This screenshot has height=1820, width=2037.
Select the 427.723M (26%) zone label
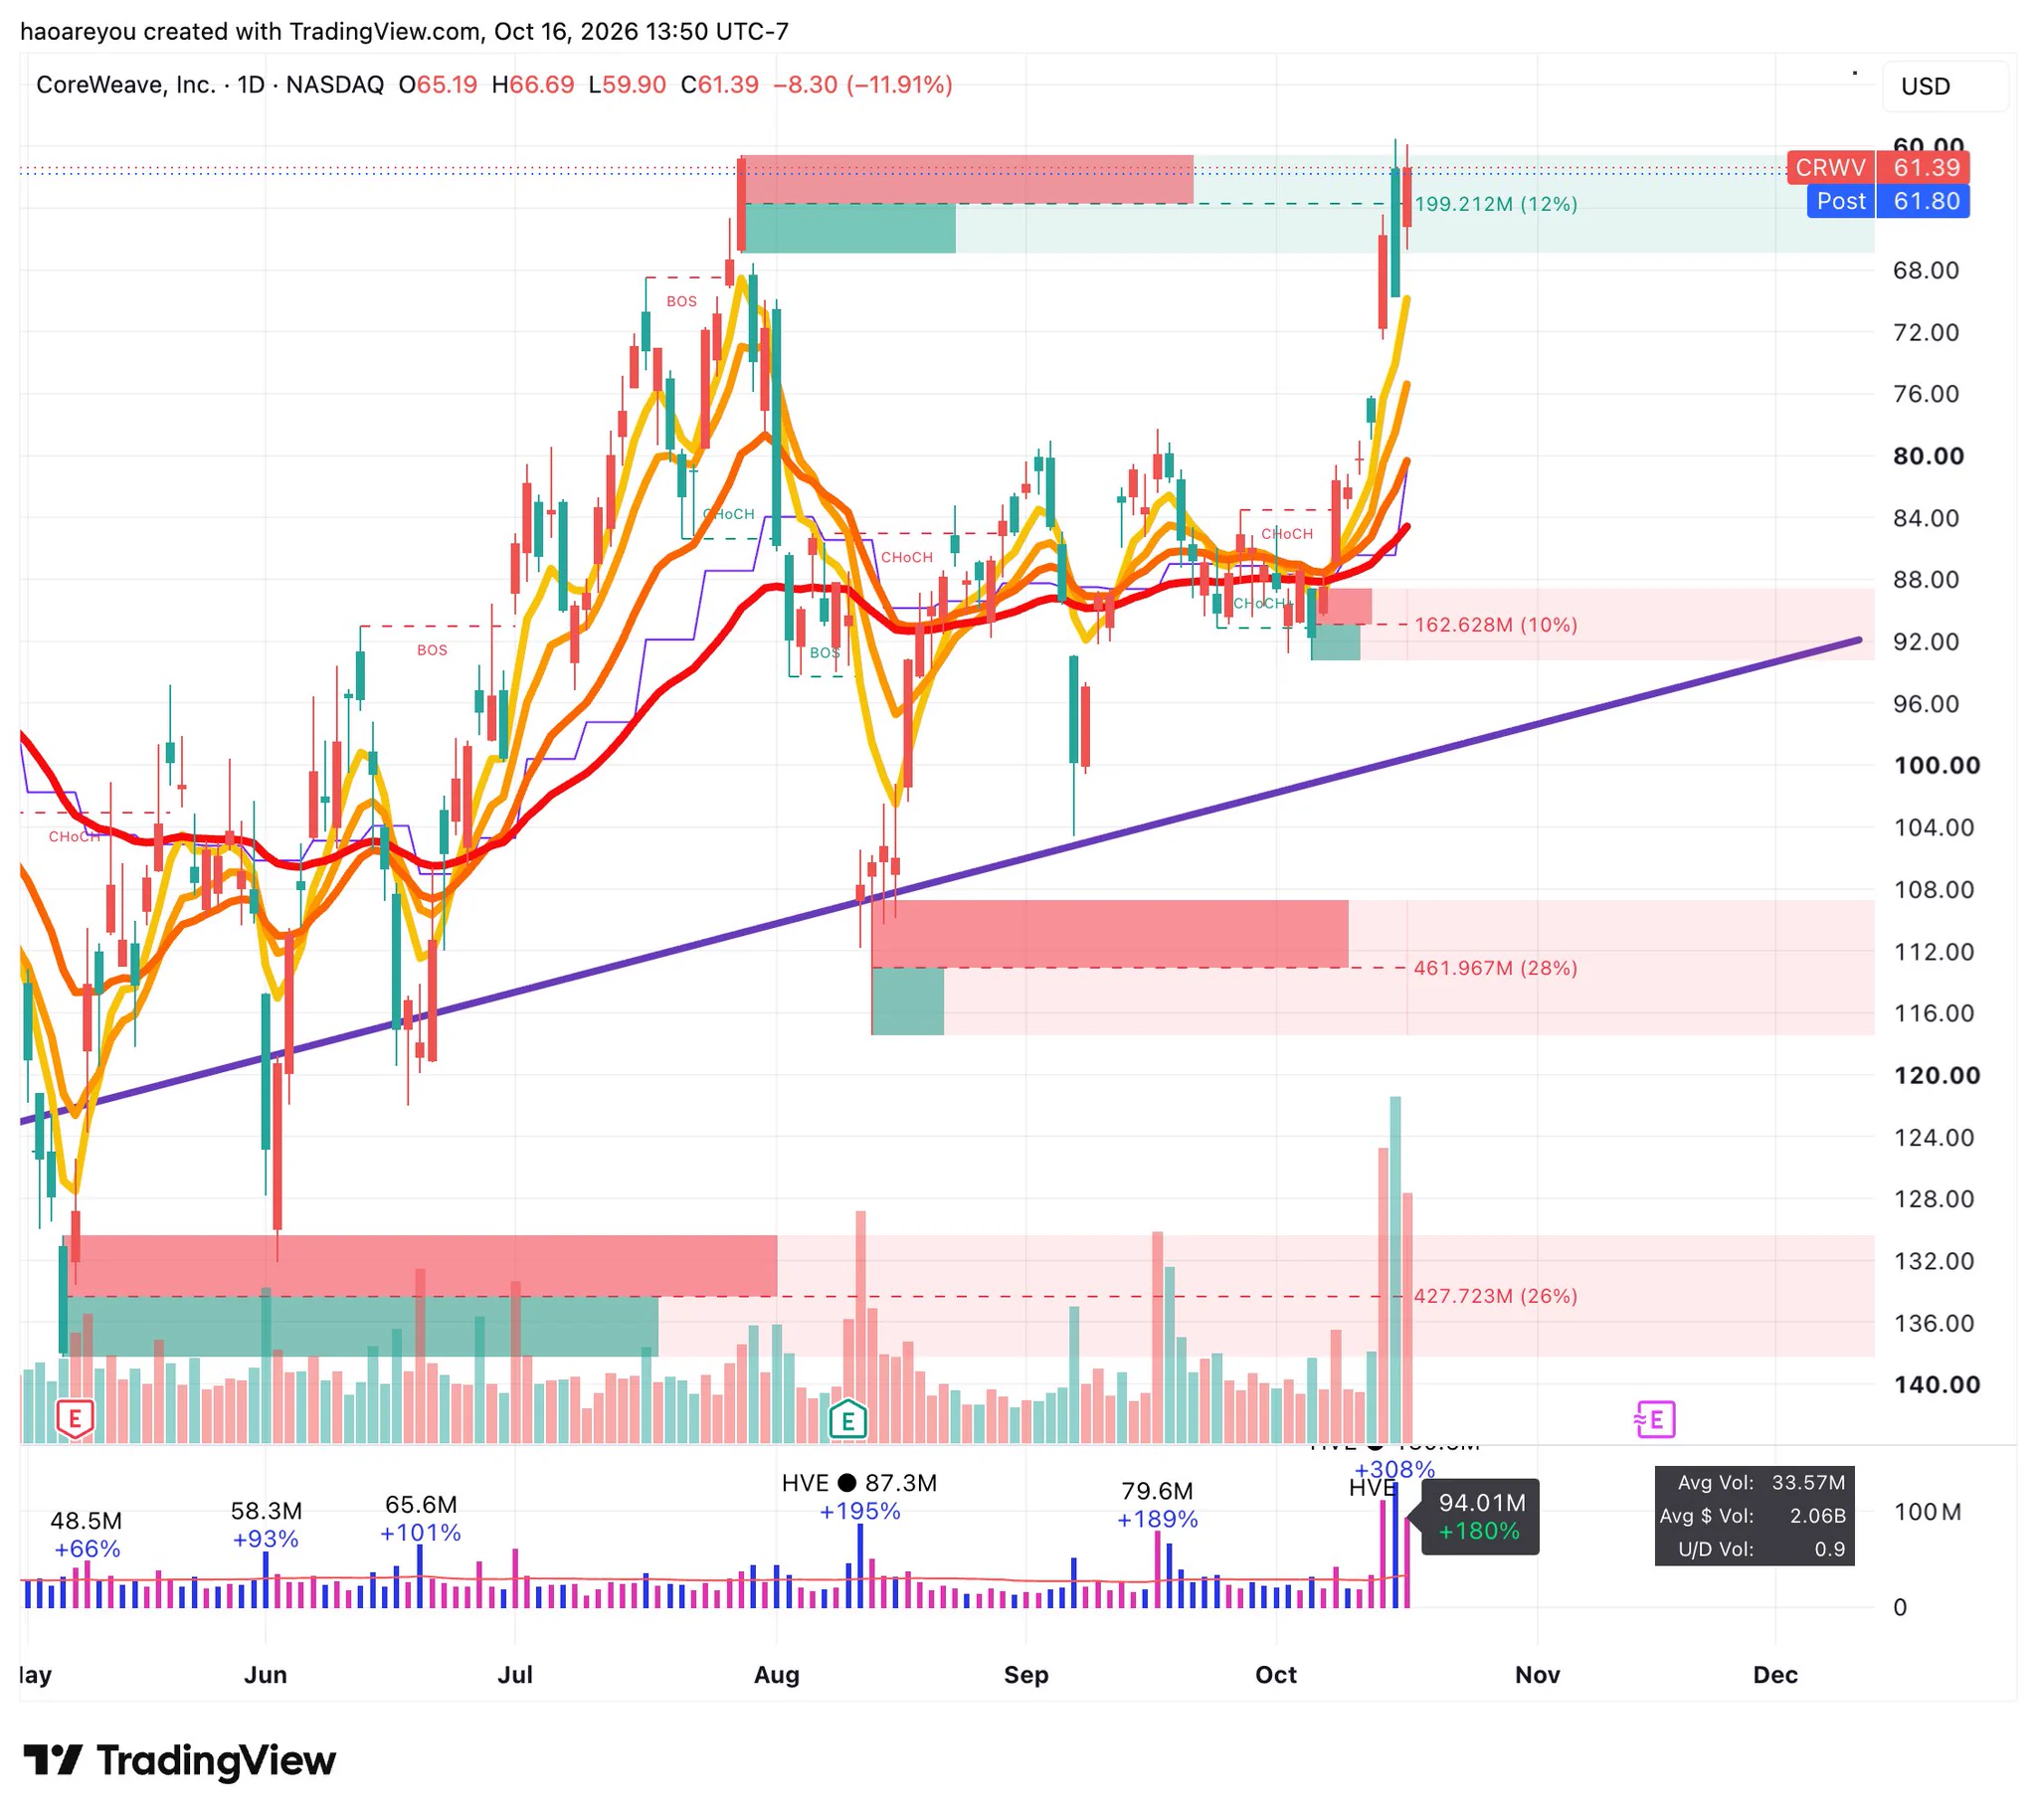(1495, 1295)
